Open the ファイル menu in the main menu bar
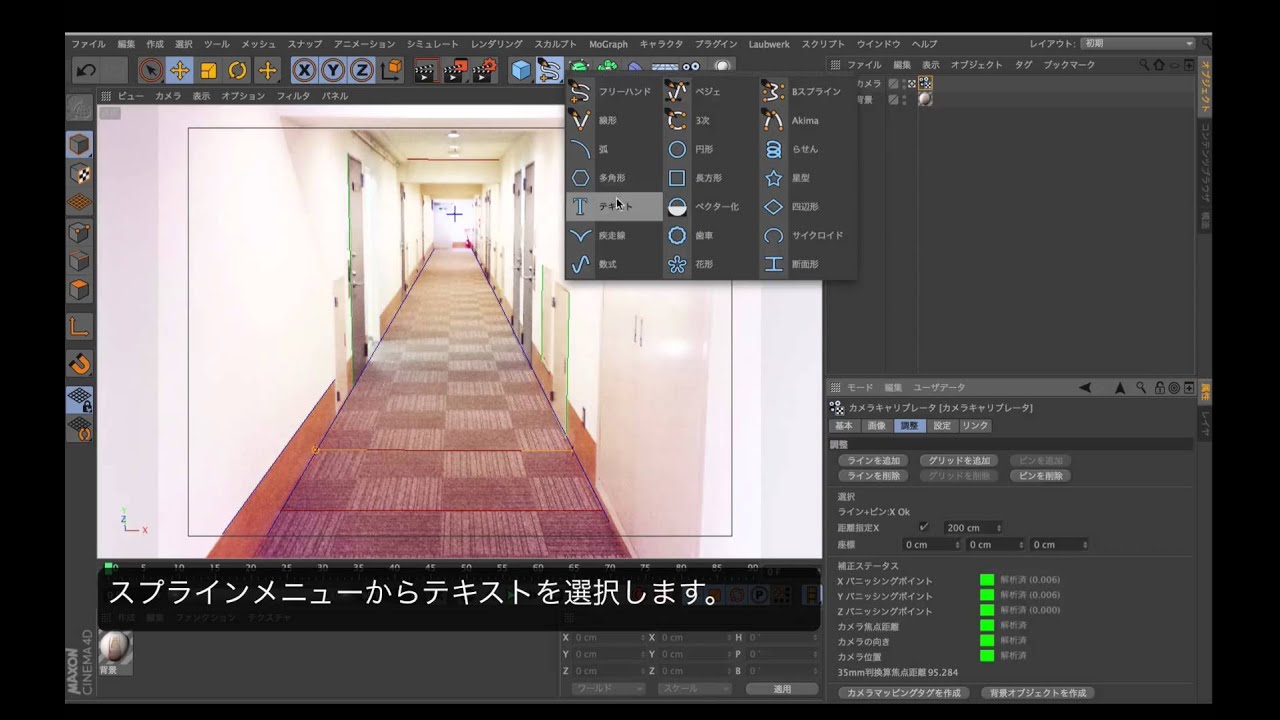The image size is (1280, 720). tap(88, 44)
